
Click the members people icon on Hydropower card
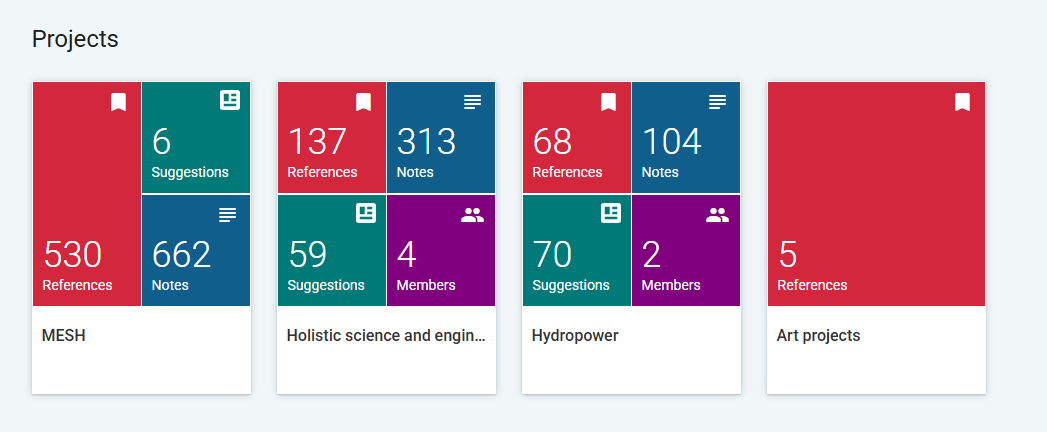point(717,214)
